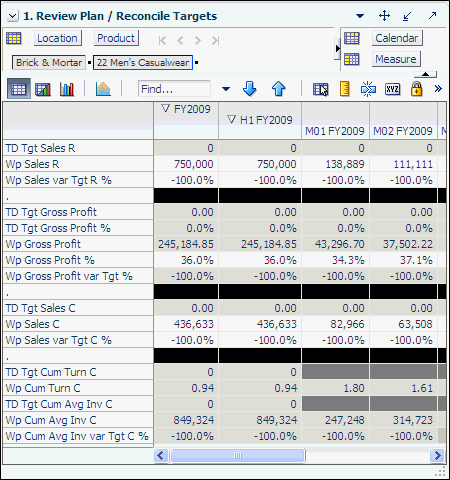Open the Measure dimension button

pos(396,59)
